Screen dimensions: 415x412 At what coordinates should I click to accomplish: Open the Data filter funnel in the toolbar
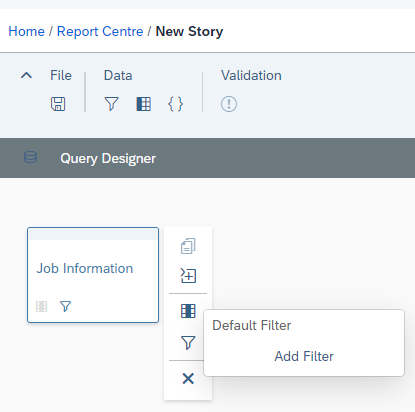111,104
